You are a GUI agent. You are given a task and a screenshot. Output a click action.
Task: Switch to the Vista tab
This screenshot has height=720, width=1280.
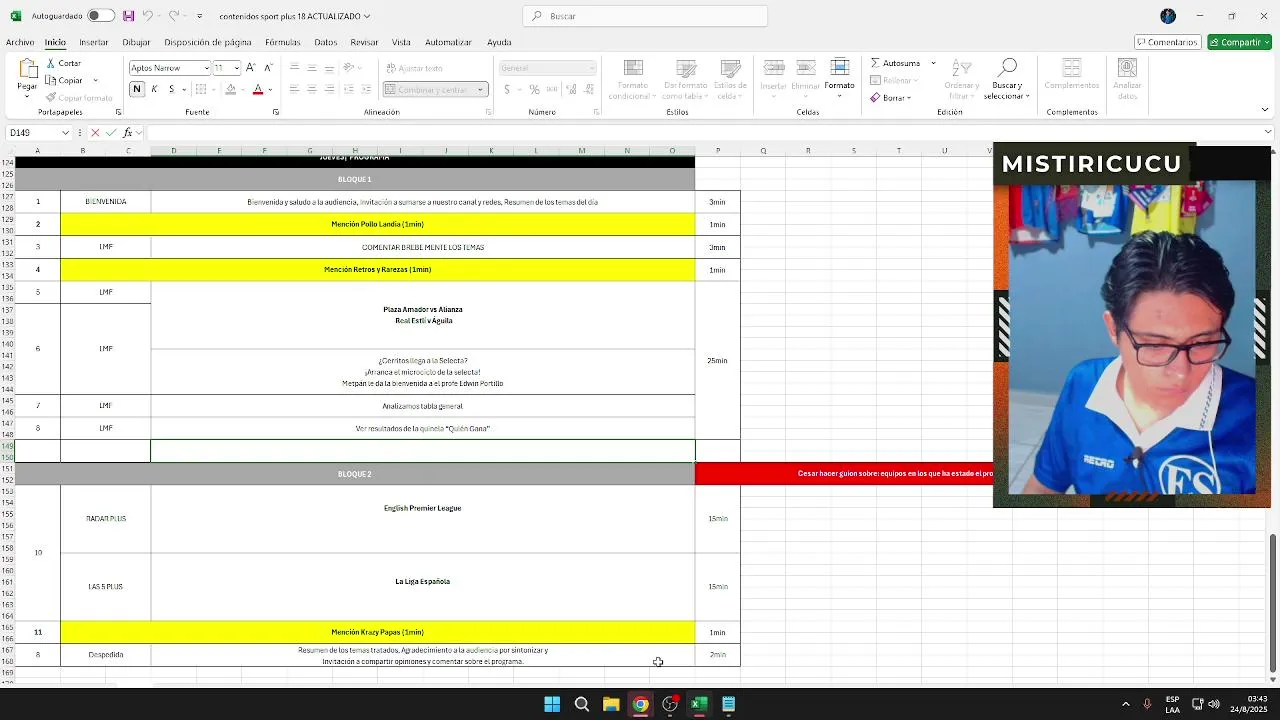pos(401,42)
